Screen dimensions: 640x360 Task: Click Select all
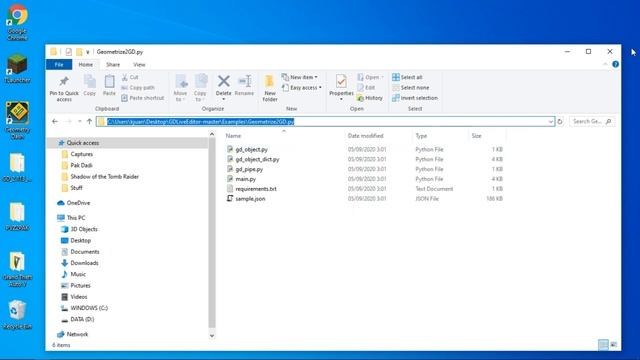[407, 77]
